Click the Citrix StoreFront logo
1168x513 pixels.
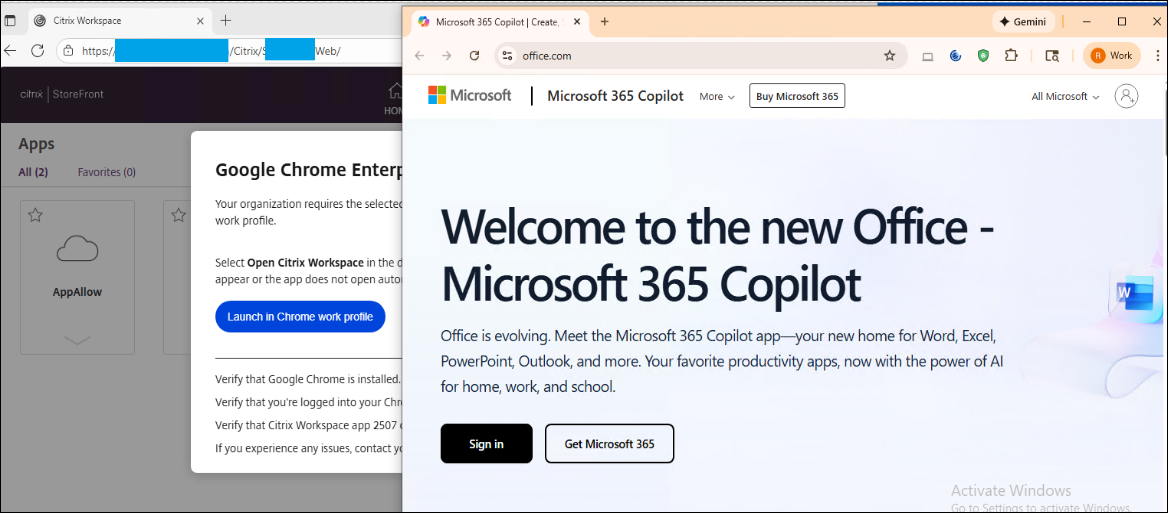point(62,95)
